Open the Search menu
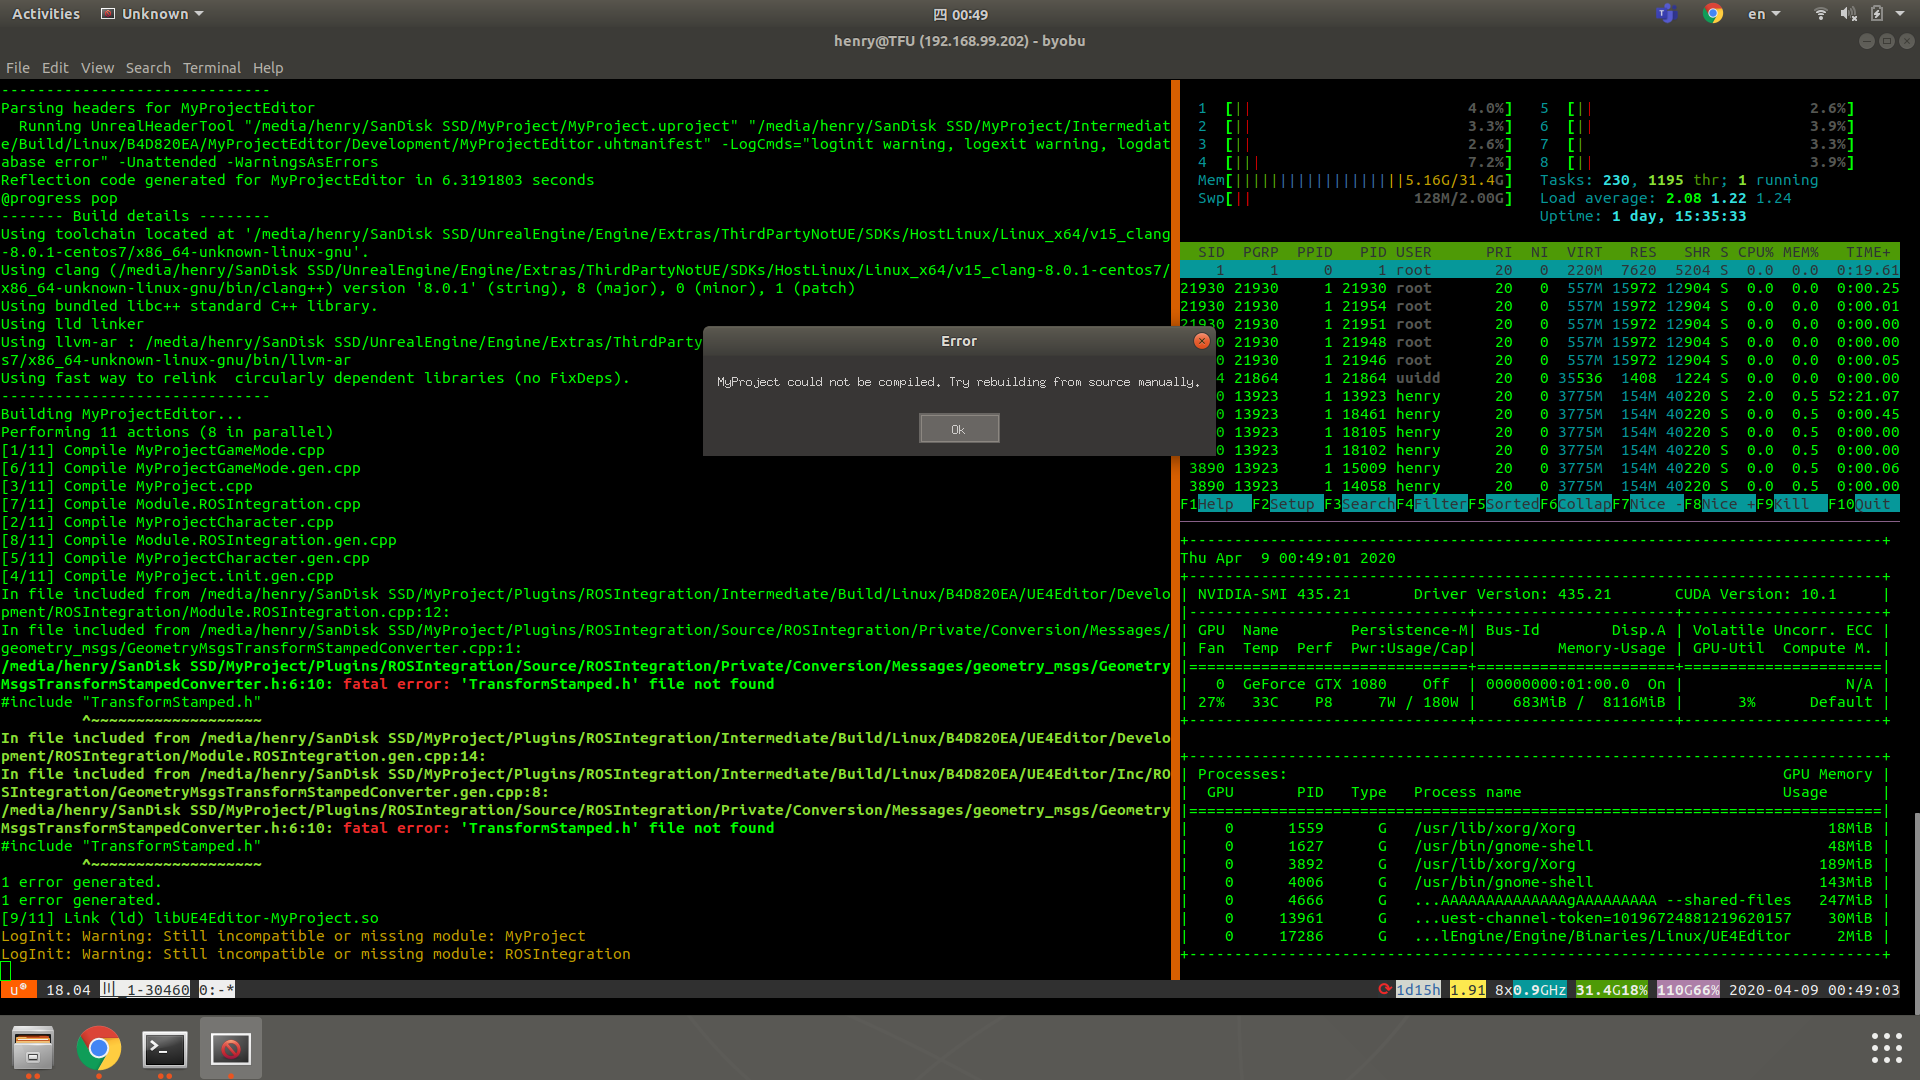Image resolution: width=1920 pixels, height=1080 pixels. point(148,68)
